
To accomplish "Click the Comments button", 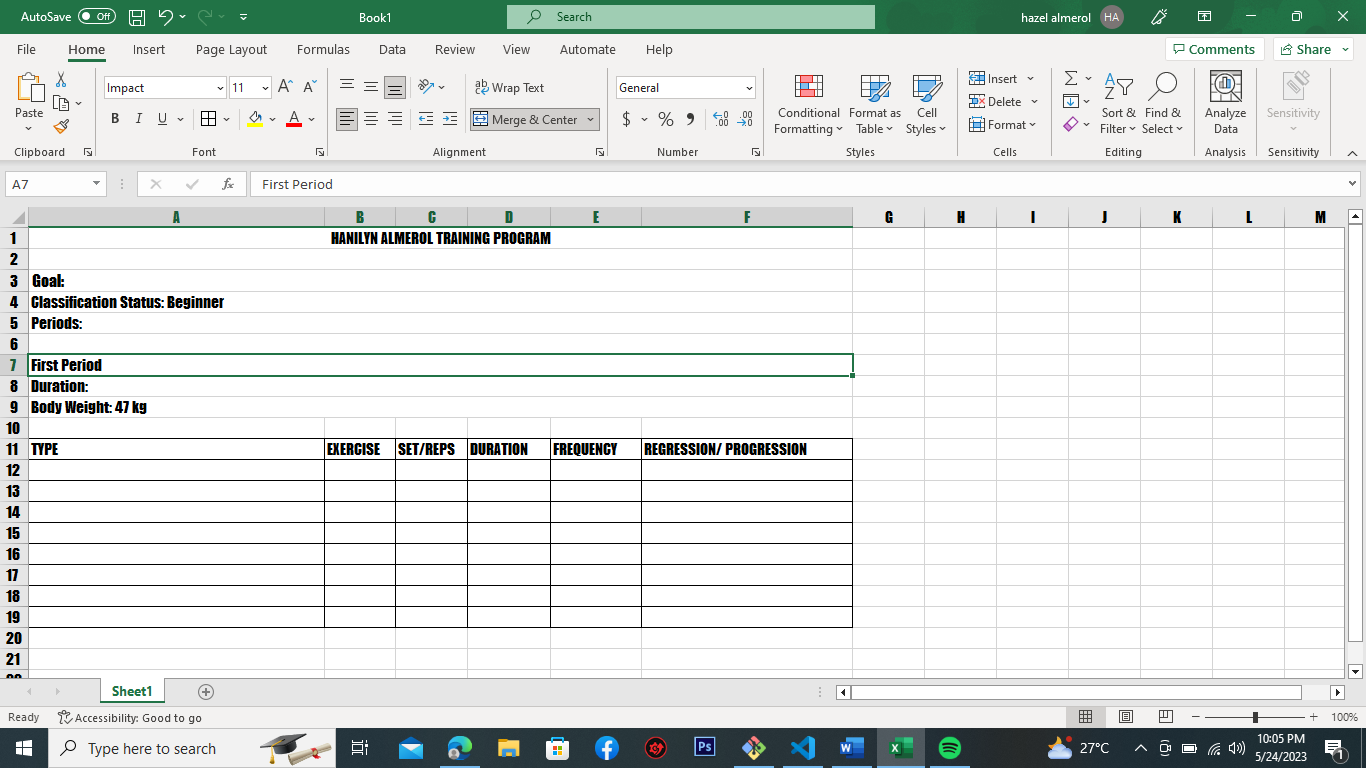I will (1214, 49).
